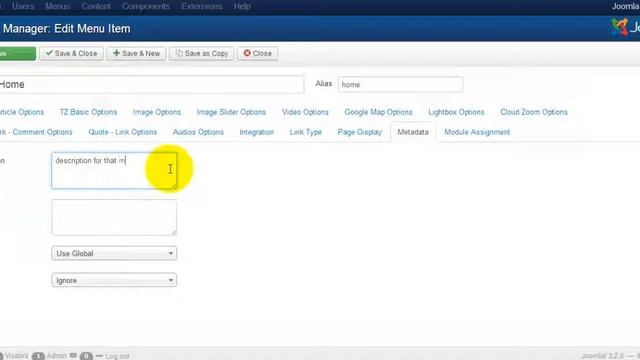
Task: Switch to Audios Options tab
Action: [198, 132]
